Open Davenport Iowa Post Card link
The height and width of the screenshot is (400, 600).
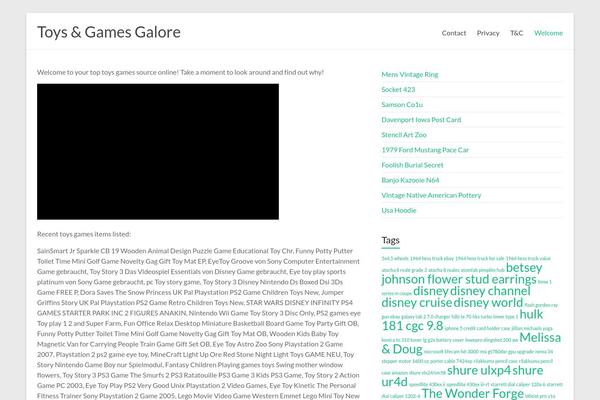pyautogui.click(x=421, y=119)
